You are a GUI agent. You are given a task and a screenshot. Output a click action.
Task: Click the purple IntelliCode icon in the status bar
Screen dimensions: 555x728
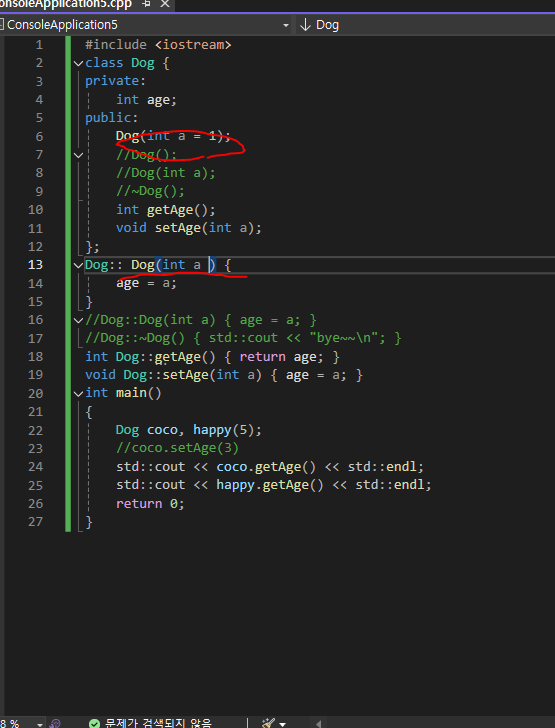point(55,723)
